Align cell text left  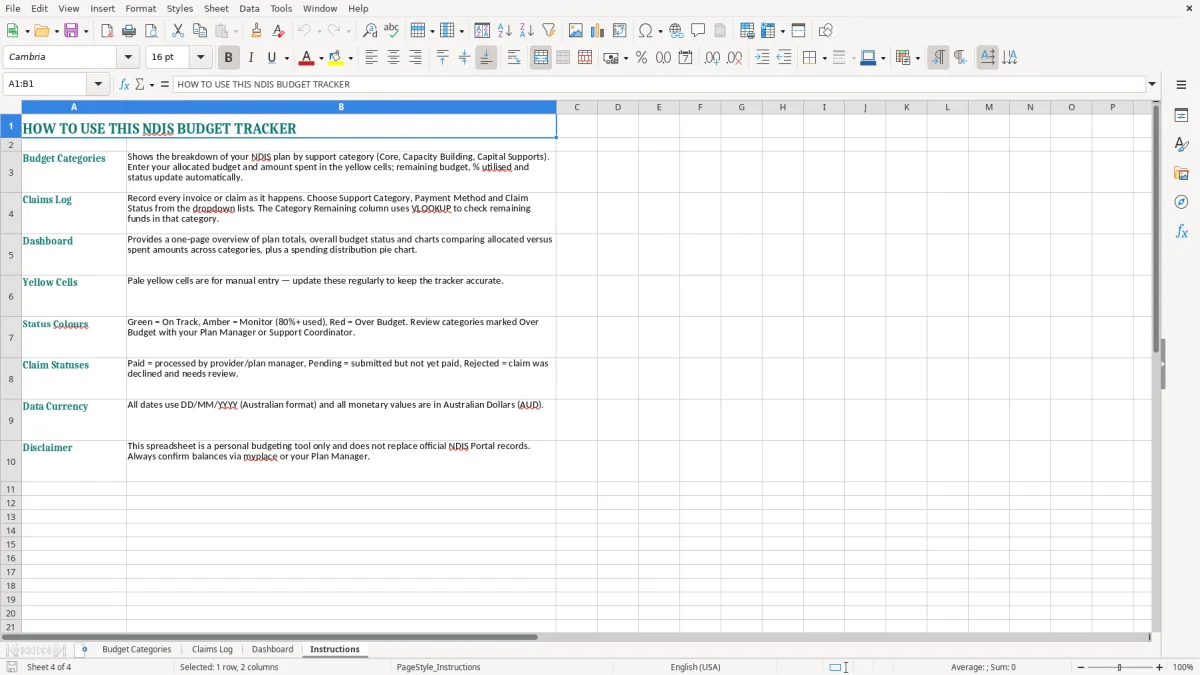pyautogui.click(x=371, y=58)
